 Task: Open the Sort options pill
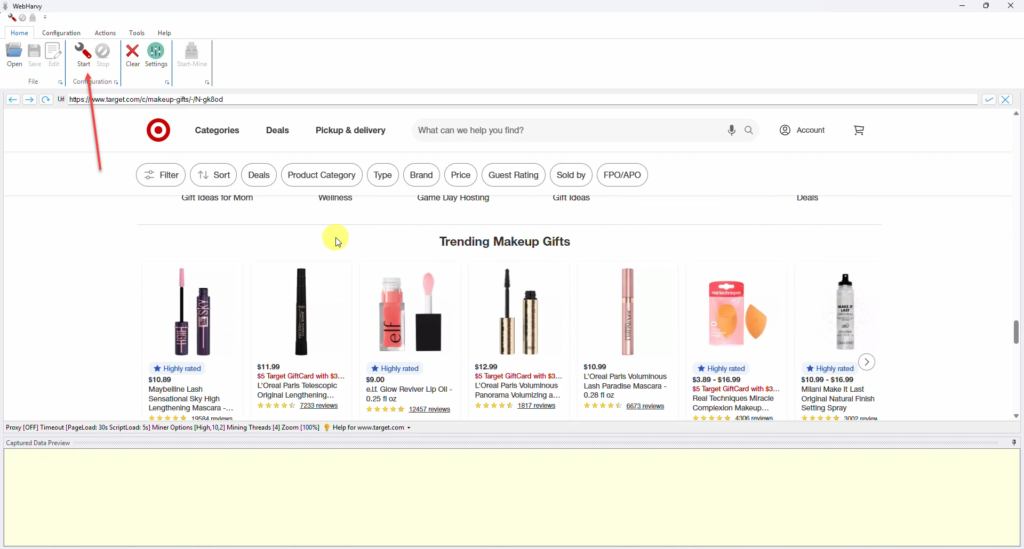coord(214,175)
